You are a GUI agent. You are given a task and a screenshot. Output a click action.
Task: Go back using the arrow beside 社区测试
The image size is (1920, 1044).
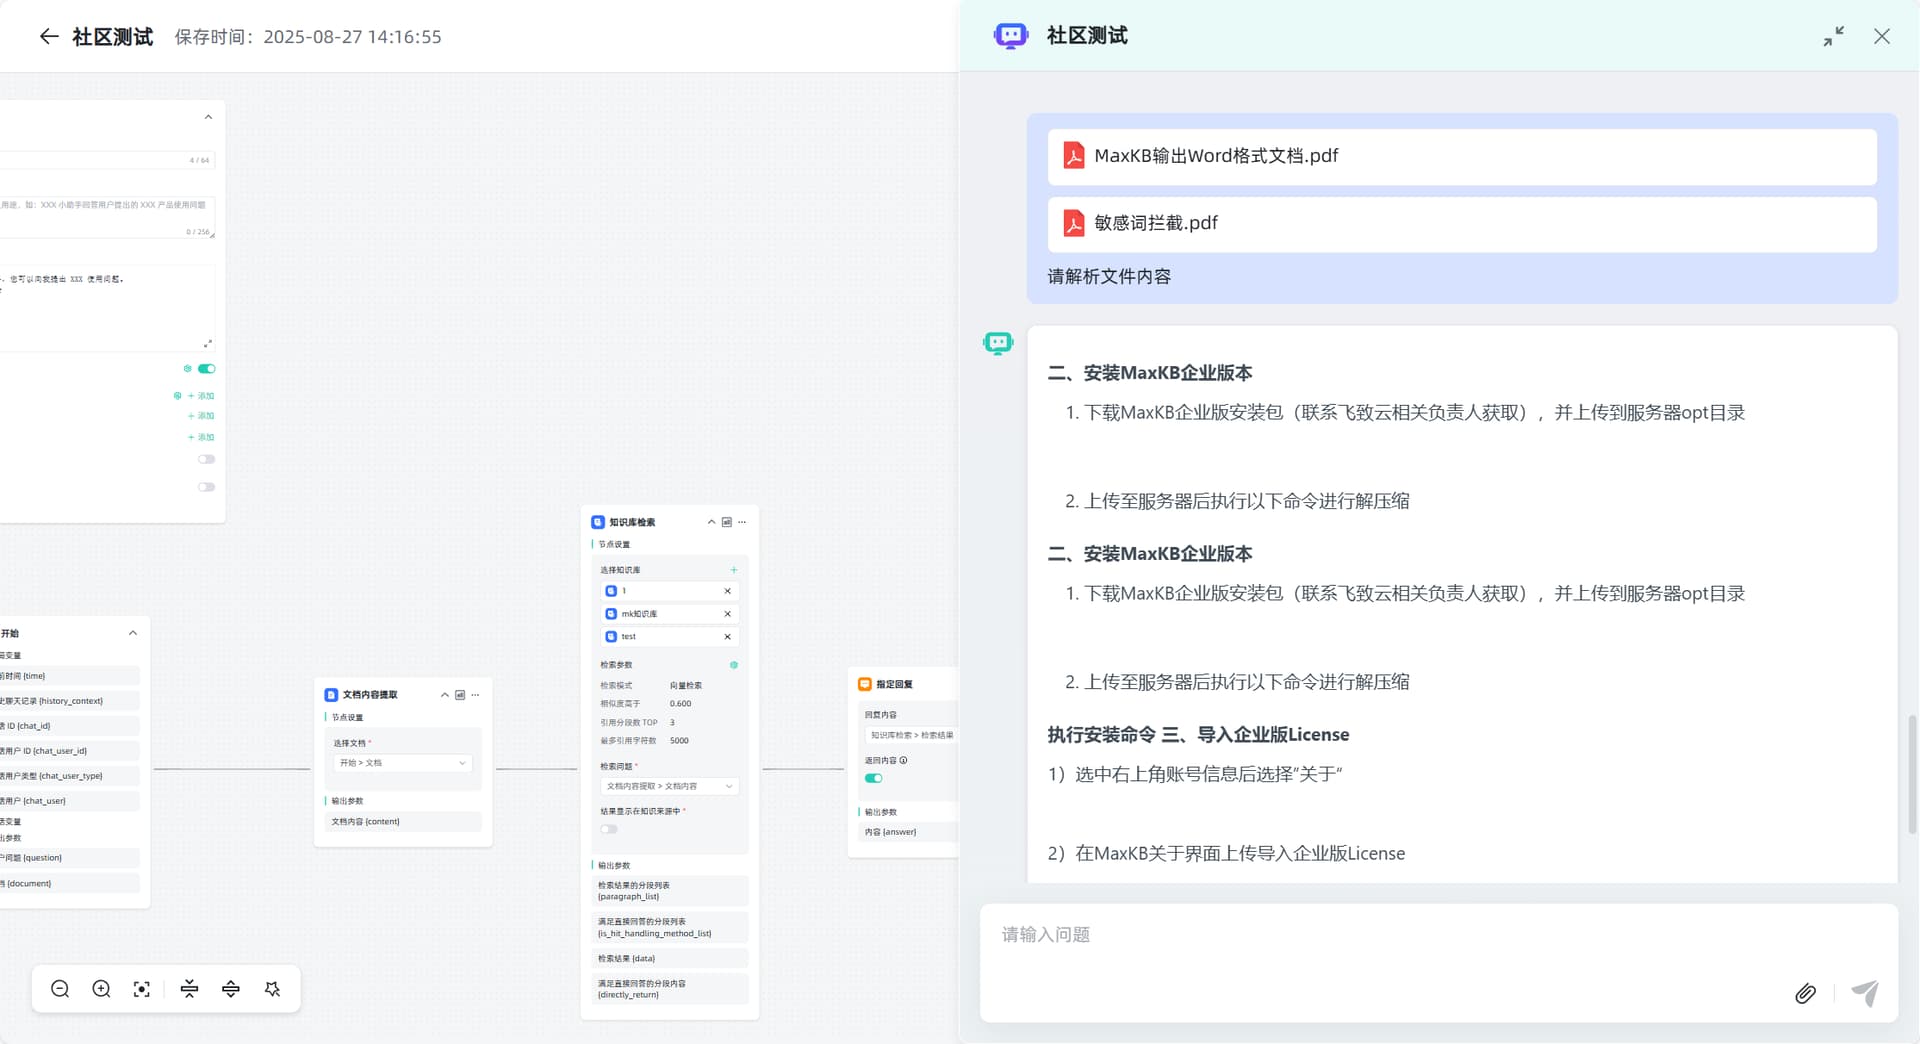48,37
